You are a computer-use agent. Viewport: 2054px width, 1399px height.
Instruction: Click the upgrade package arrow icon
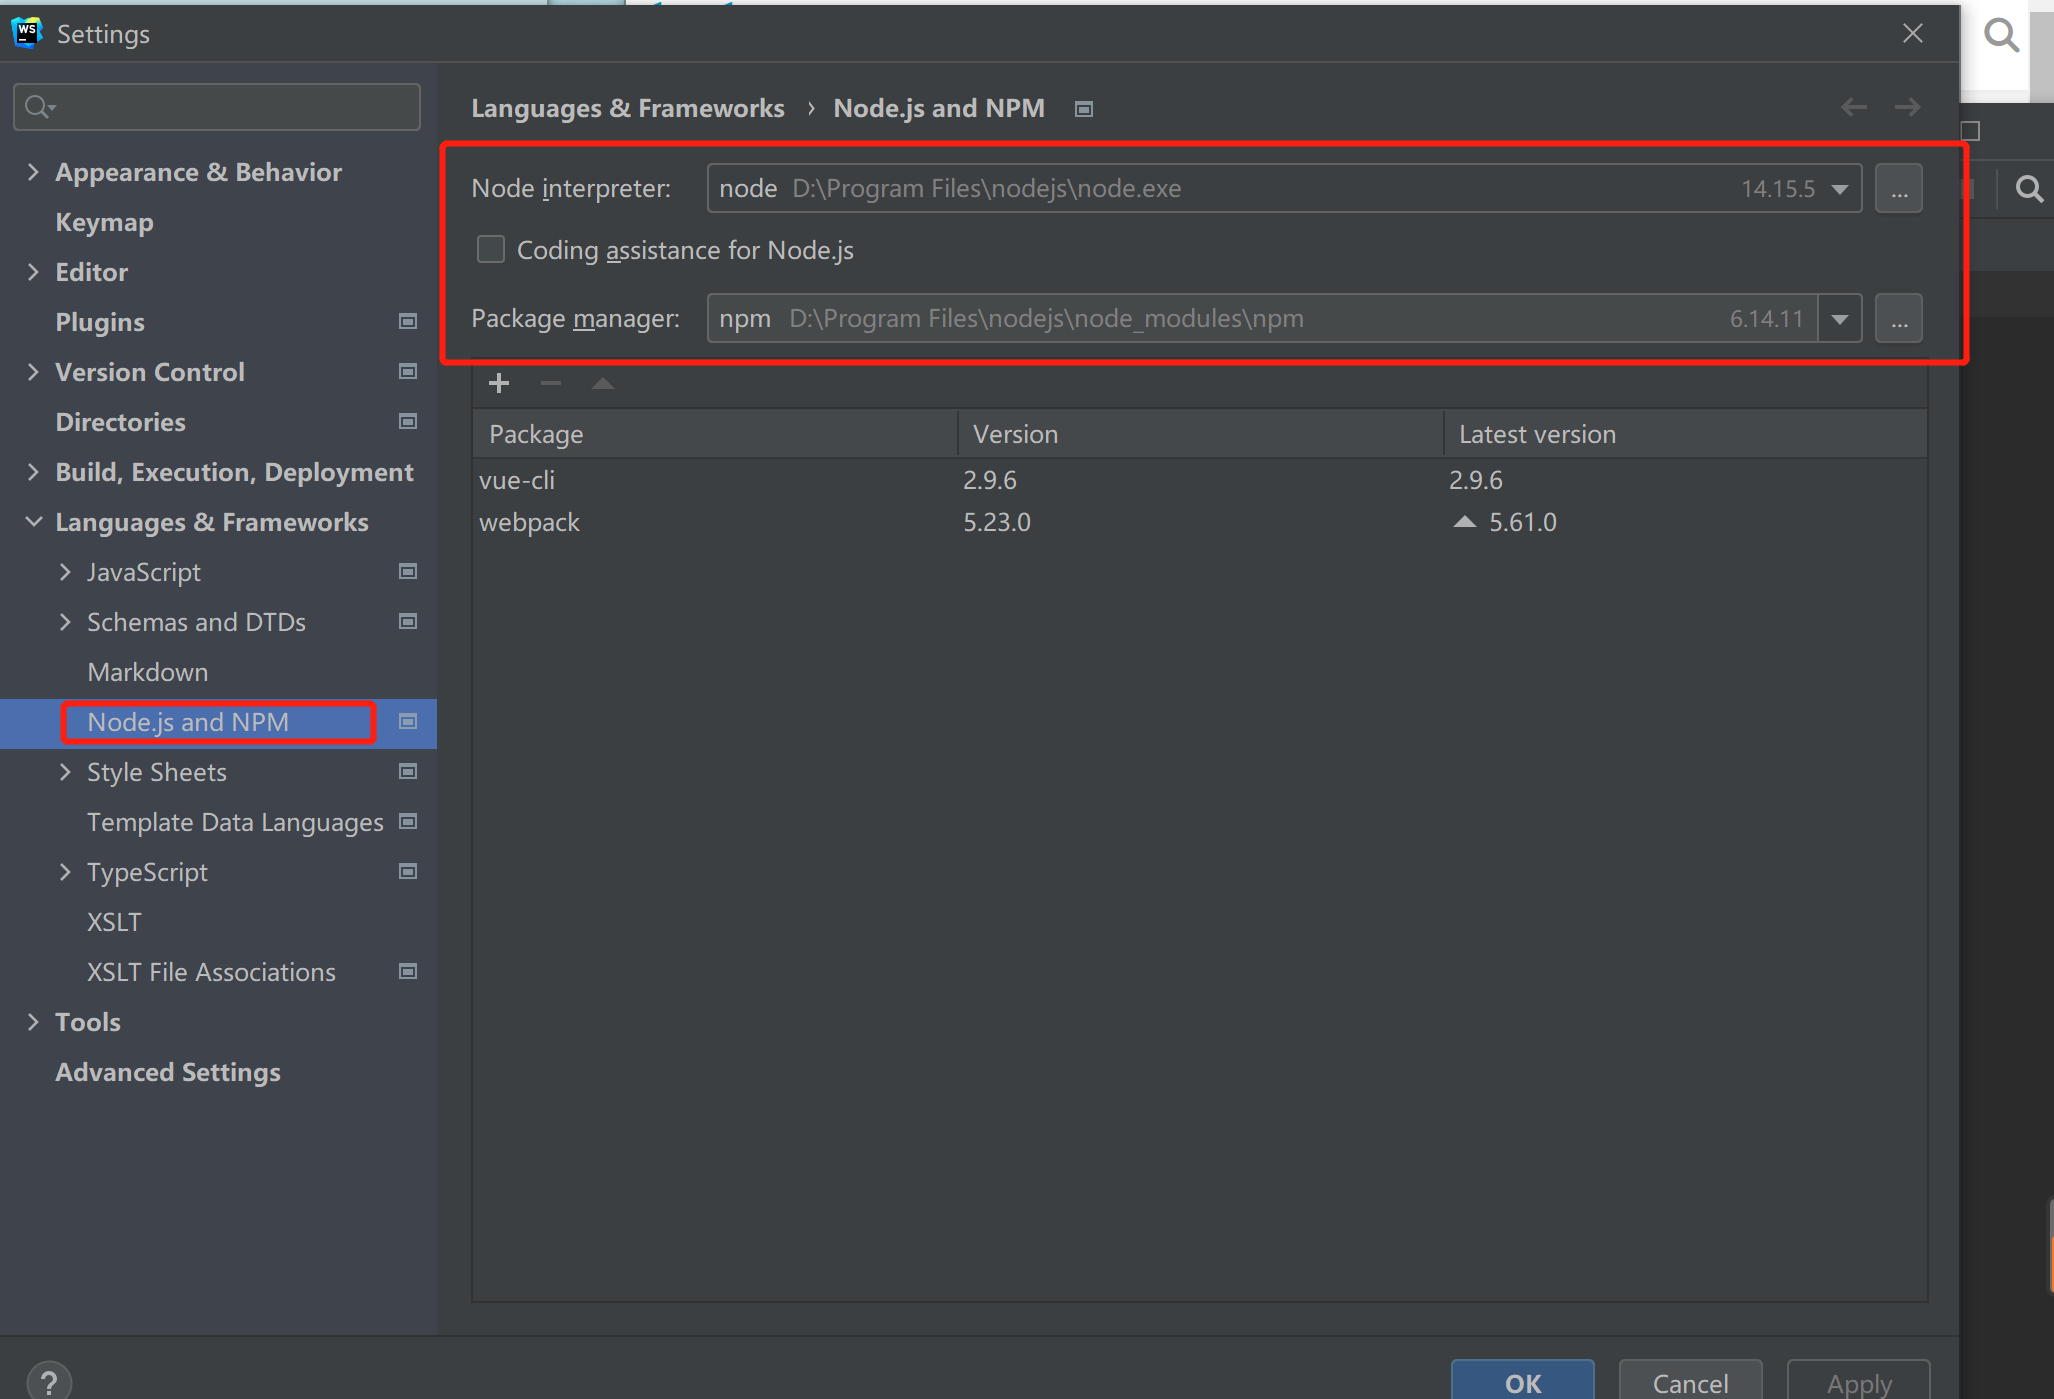pyautogui.click(x=602, y=384)
